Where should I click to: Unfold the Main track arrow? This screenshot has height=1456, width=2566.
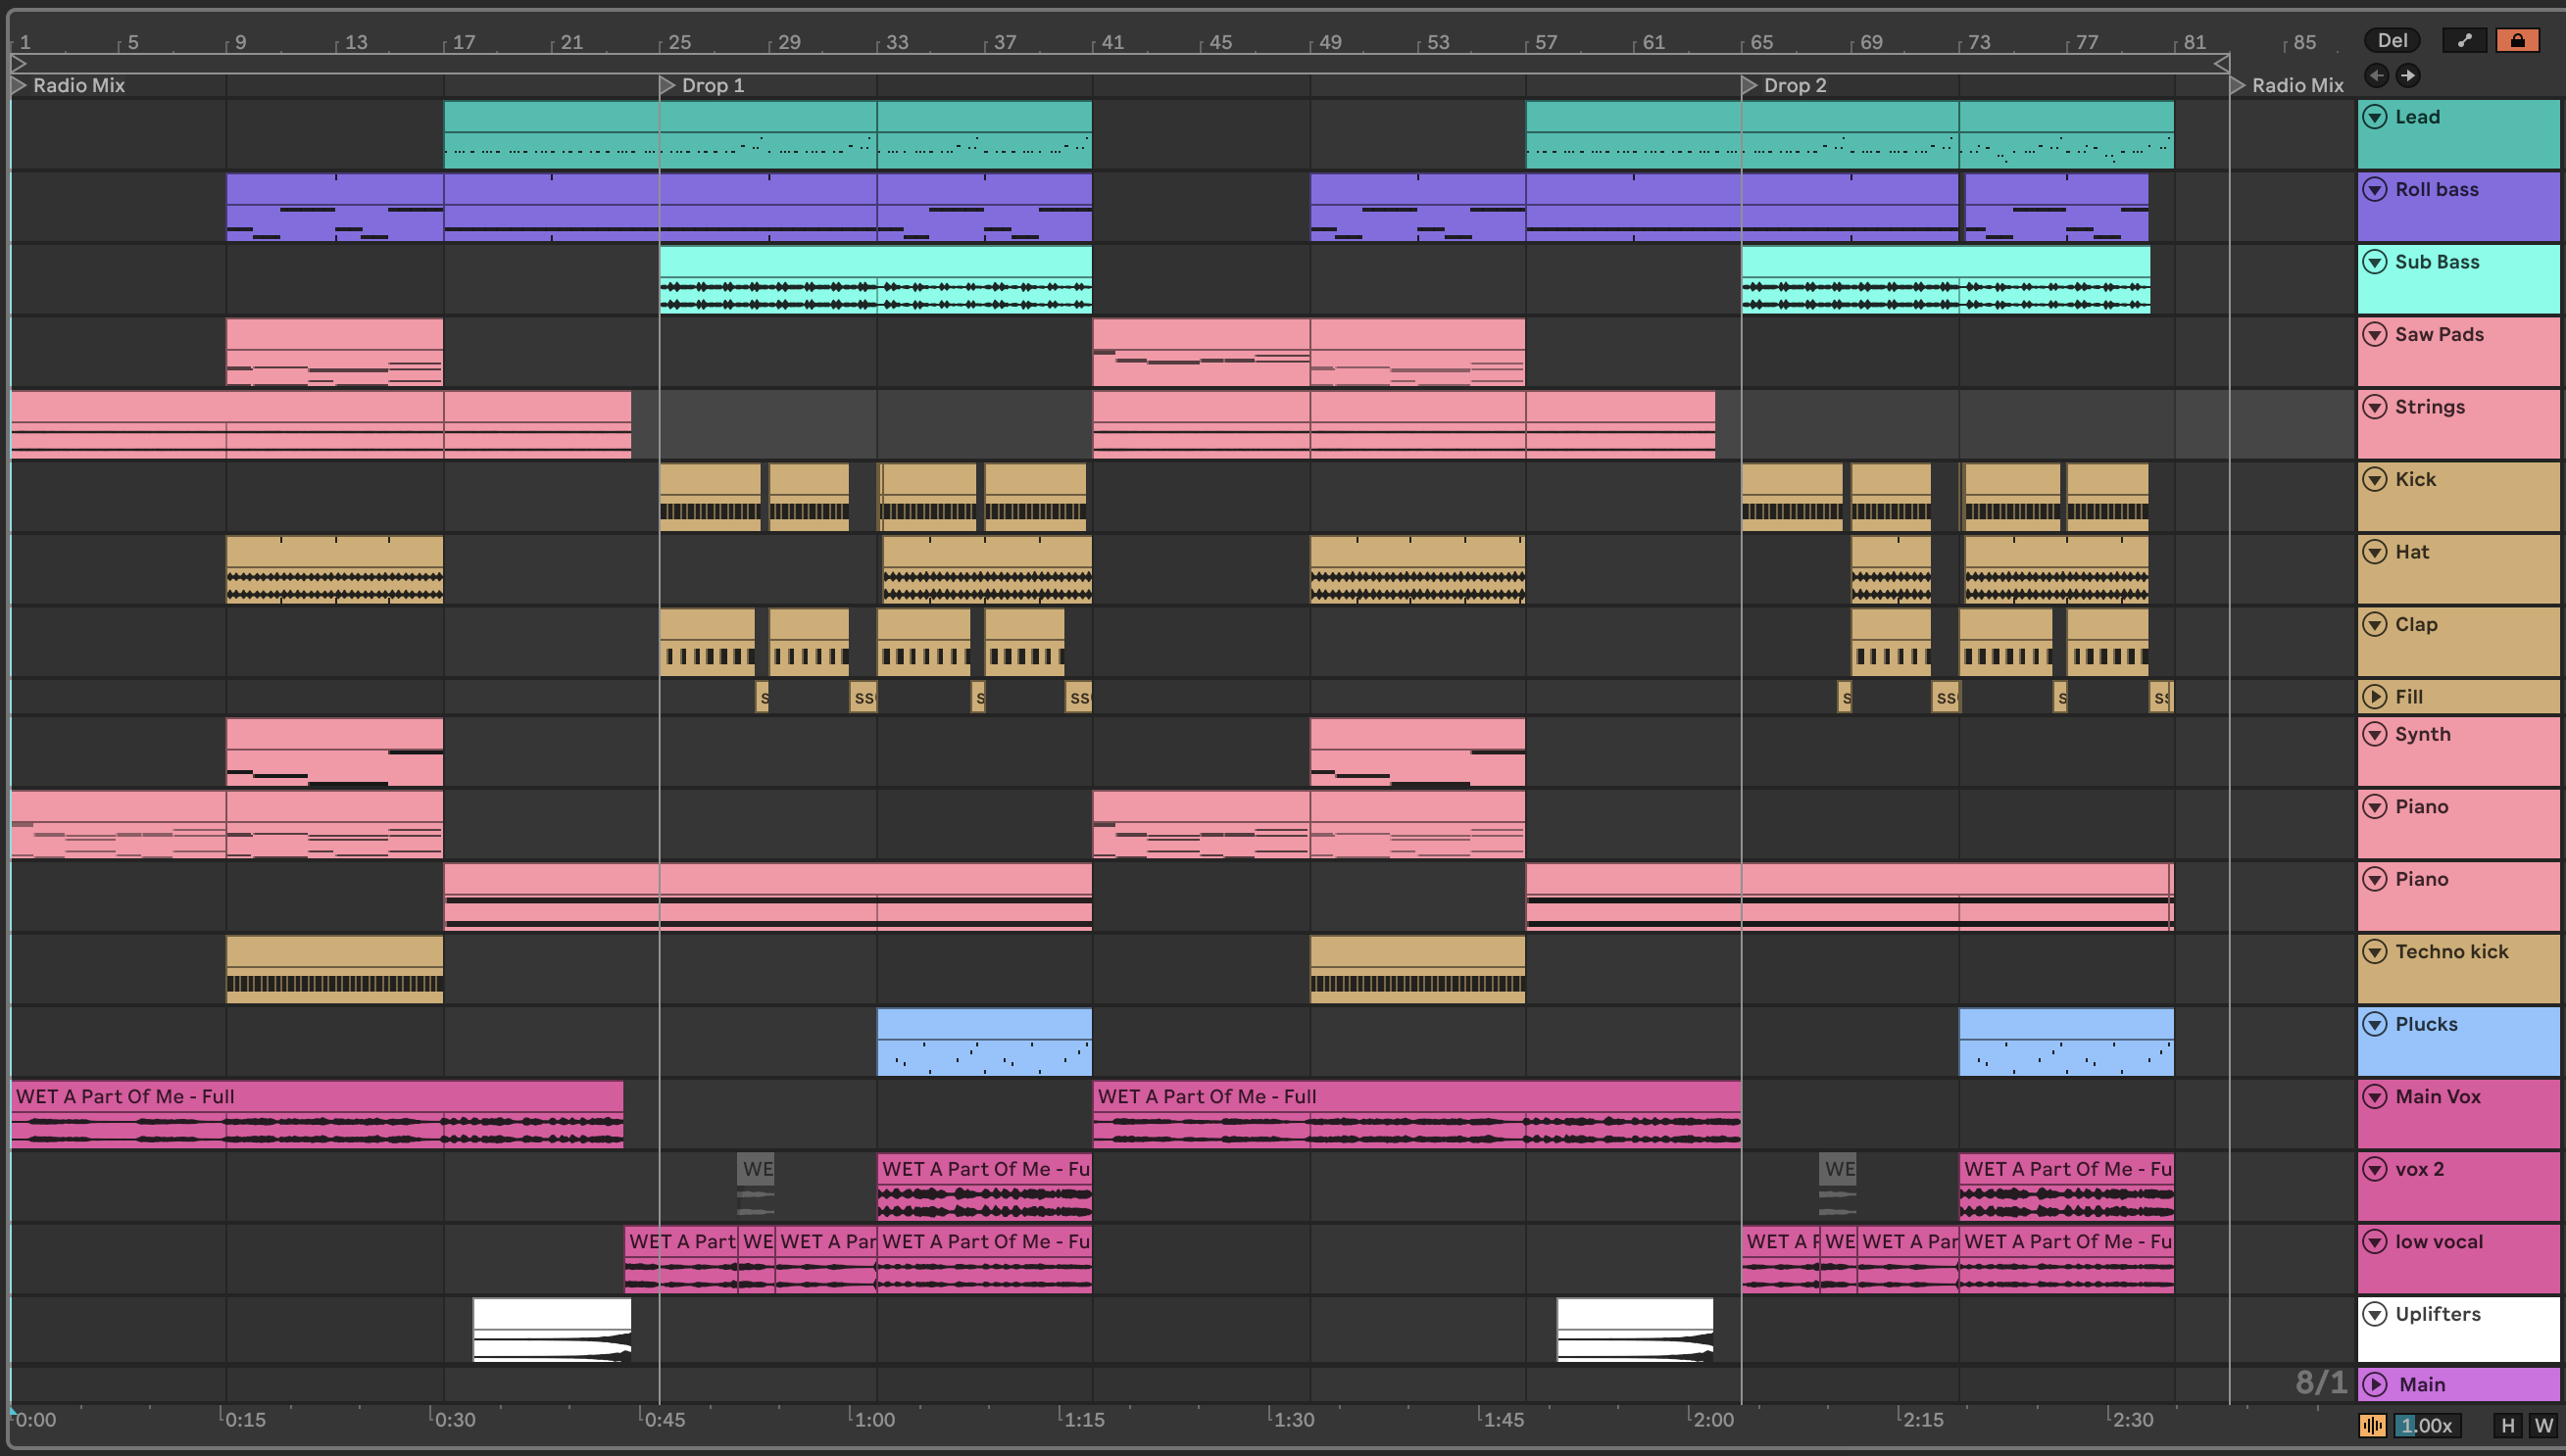pyautogui.click(x=2375, y=1385)
